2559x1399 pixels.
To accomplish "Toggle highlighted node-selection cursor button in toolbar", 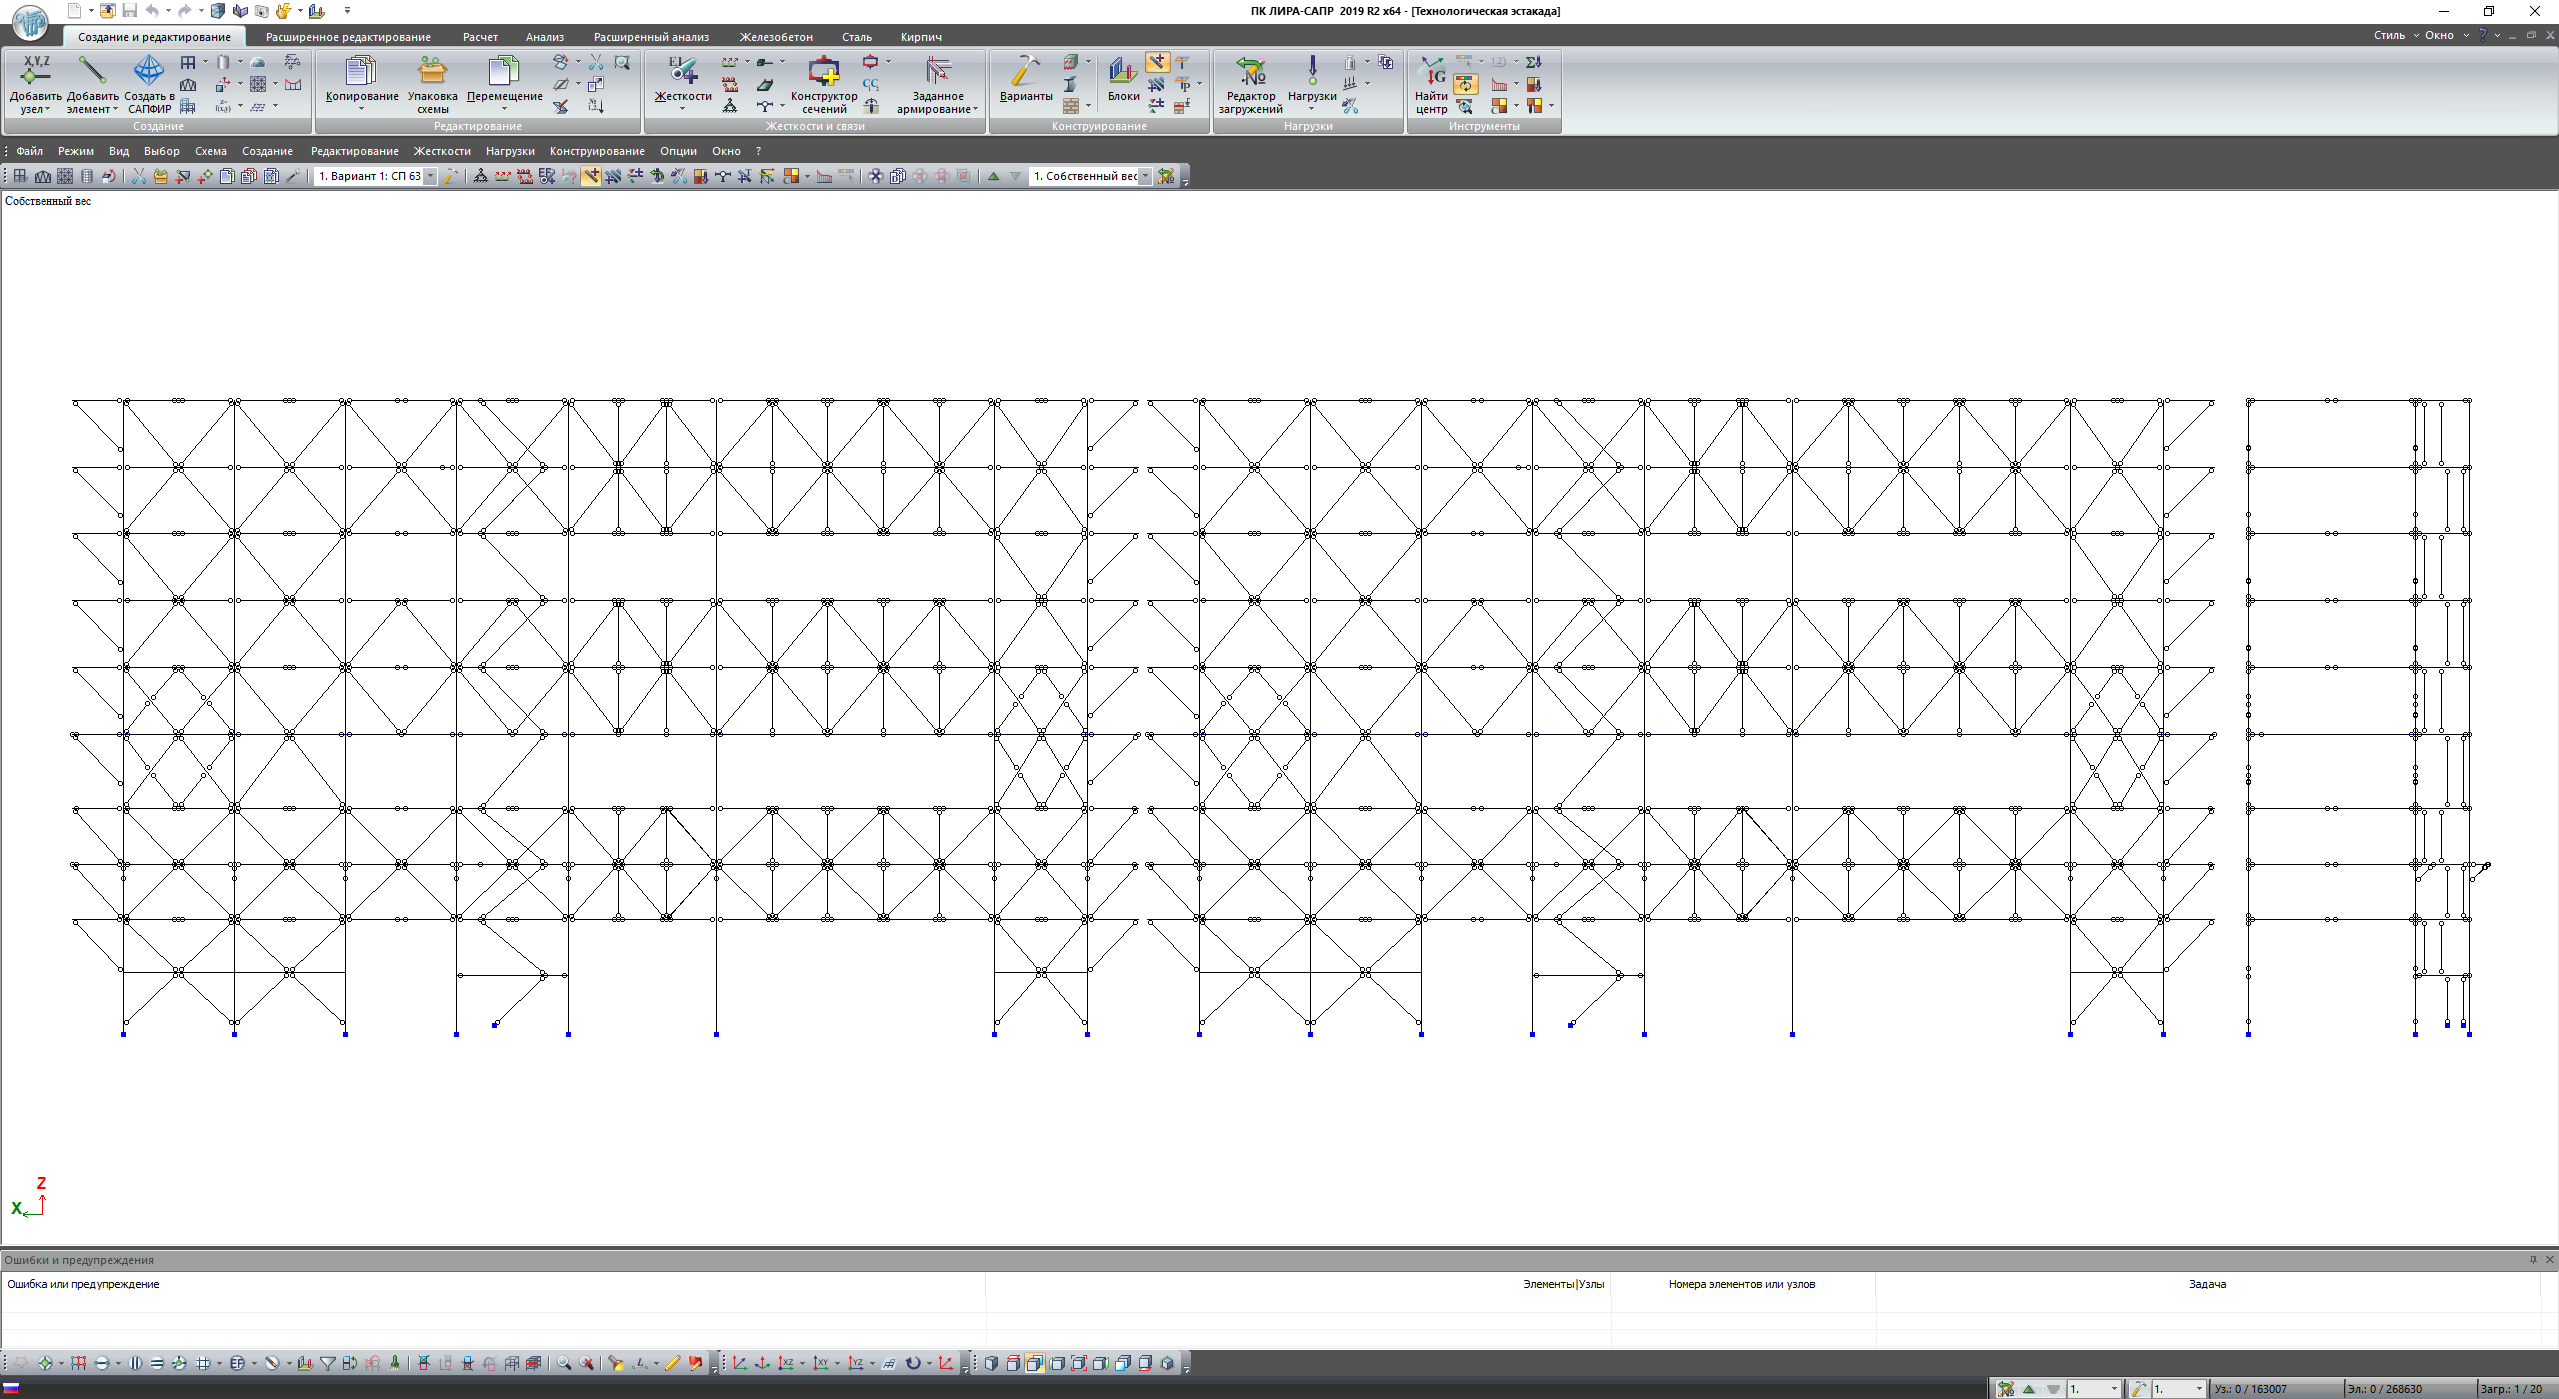I will (x=591, y=176).
